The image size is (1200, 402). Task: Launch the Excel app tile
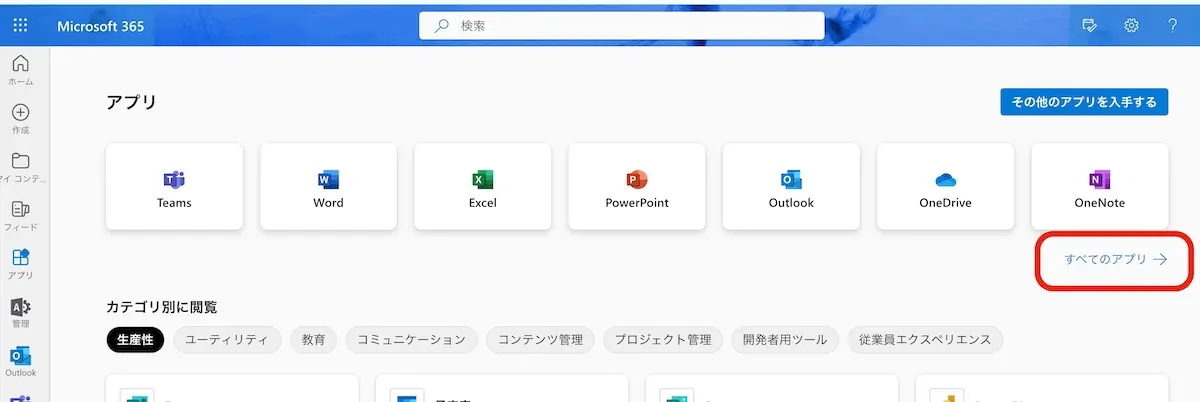[483, 187]
